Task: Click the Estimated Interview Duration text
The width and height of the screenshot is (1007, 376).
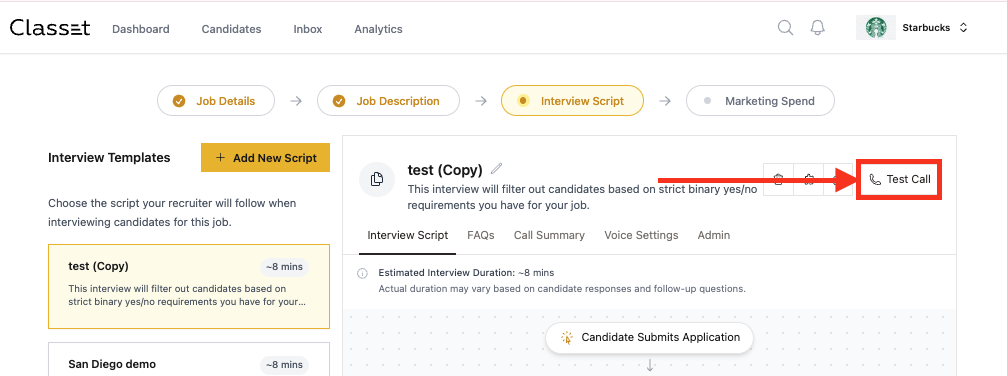Action: [x=466, y=273]
